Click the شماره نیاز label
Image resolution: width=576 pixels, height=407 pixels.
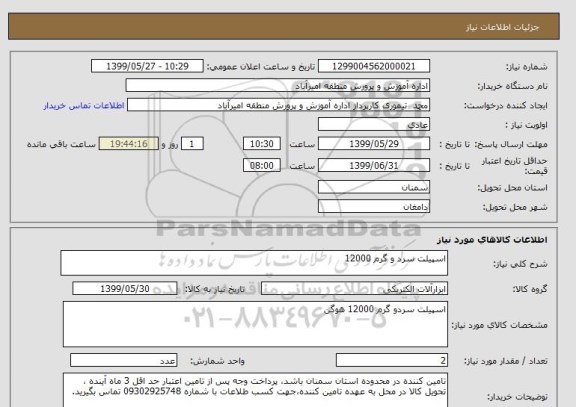tap(526, 67)
